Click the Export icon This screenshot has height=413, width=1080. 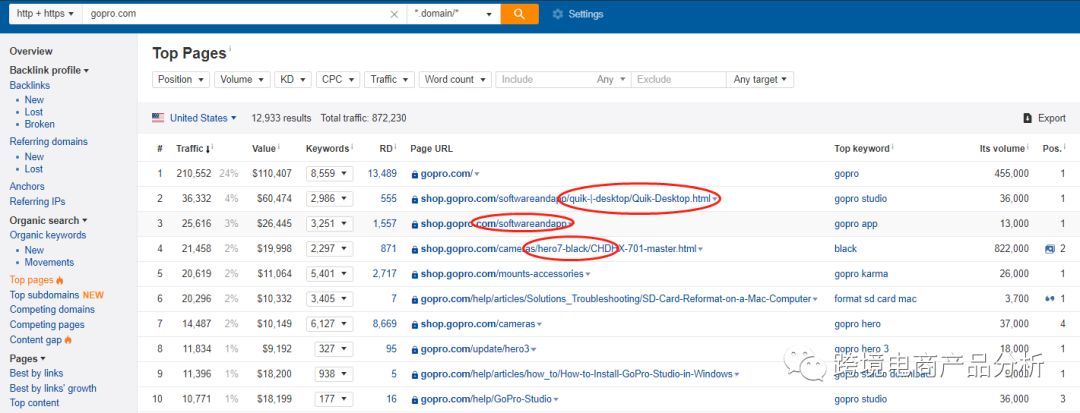[1027, 118]
